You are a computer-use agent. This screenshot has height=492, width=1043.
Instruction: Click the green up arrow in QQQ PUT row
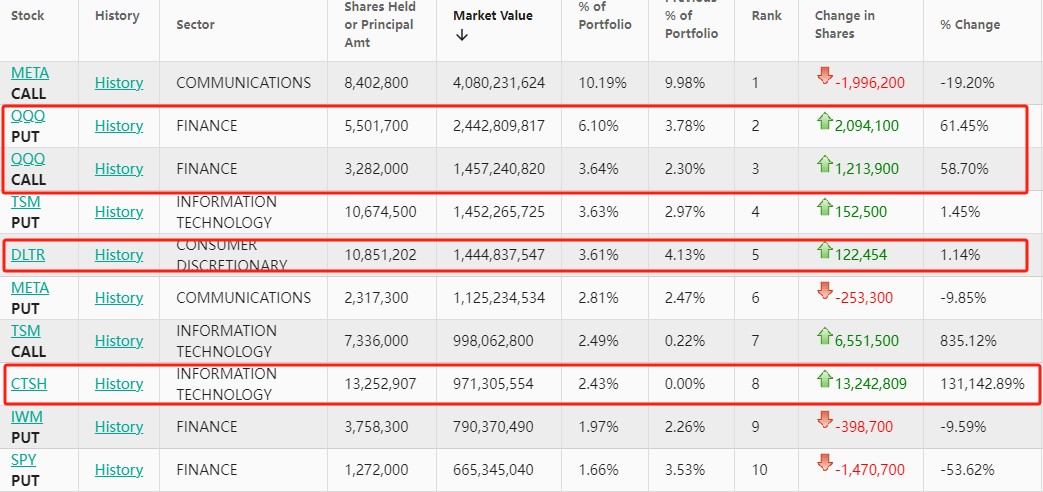[825, 122]
